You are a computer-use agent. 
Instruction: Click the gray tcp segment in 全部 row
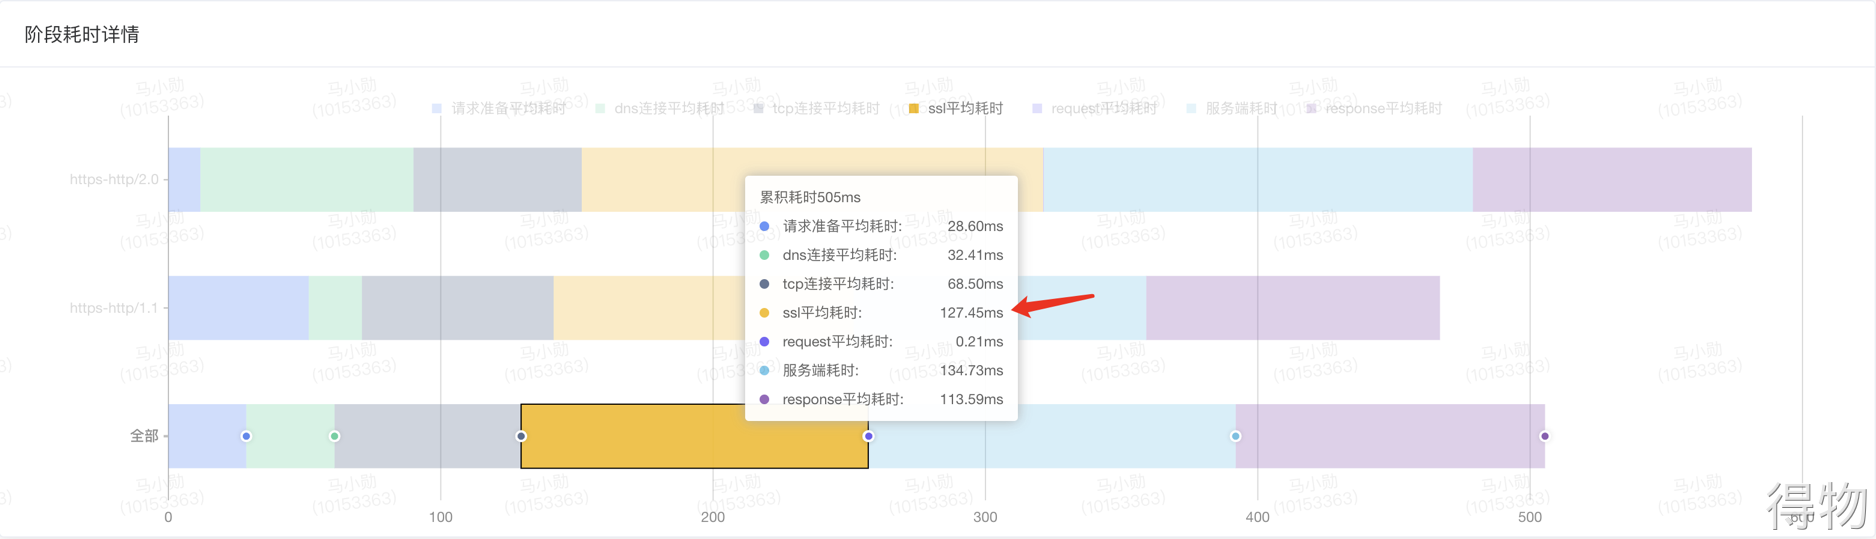(x=428, y=436)
